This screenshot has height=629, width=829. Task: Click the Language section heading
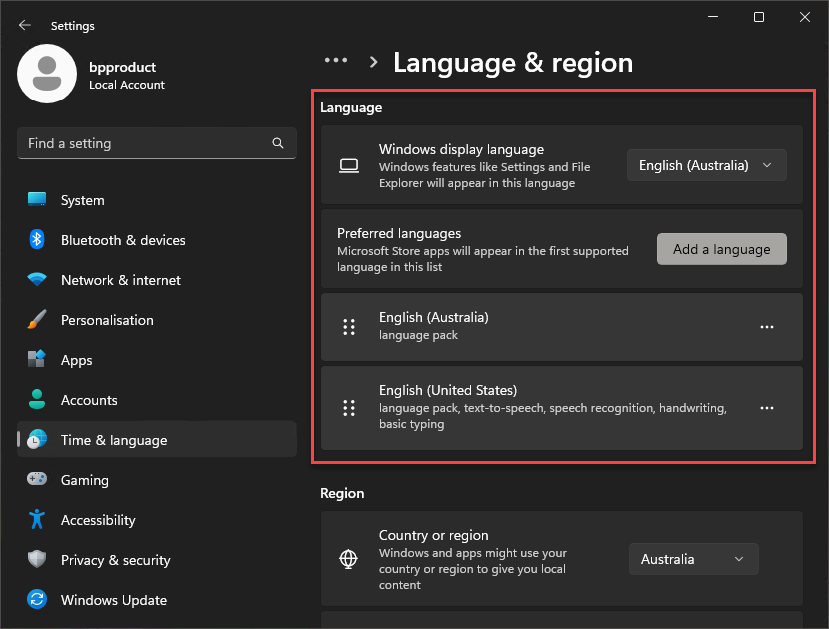point(351,107)
